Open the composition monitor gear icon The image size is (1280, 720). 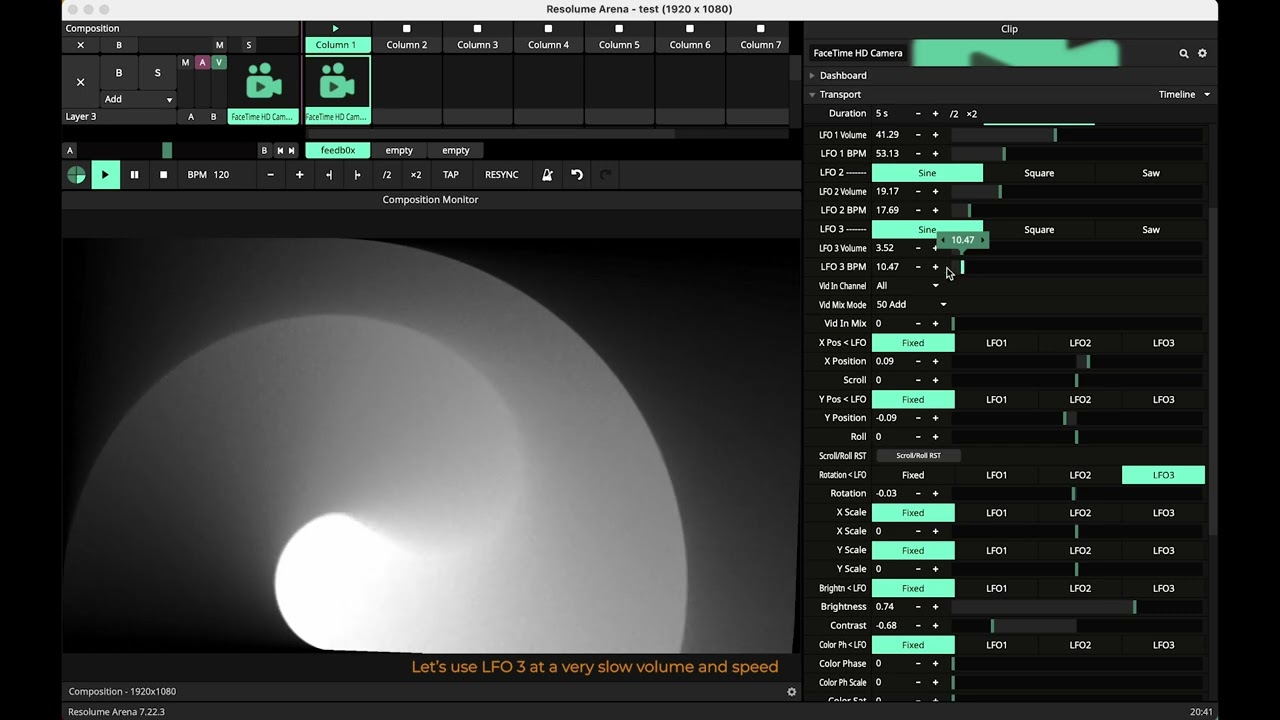791,691
